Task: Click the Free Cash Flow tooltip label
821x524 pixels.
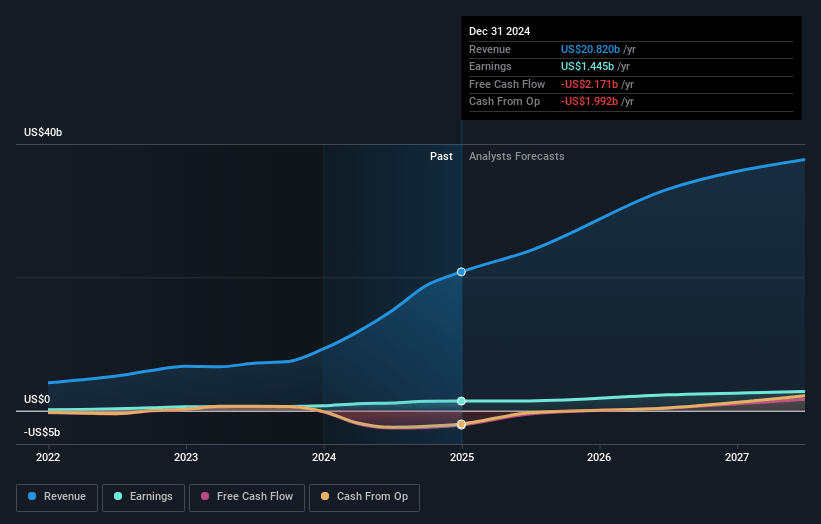Action: 507,84
